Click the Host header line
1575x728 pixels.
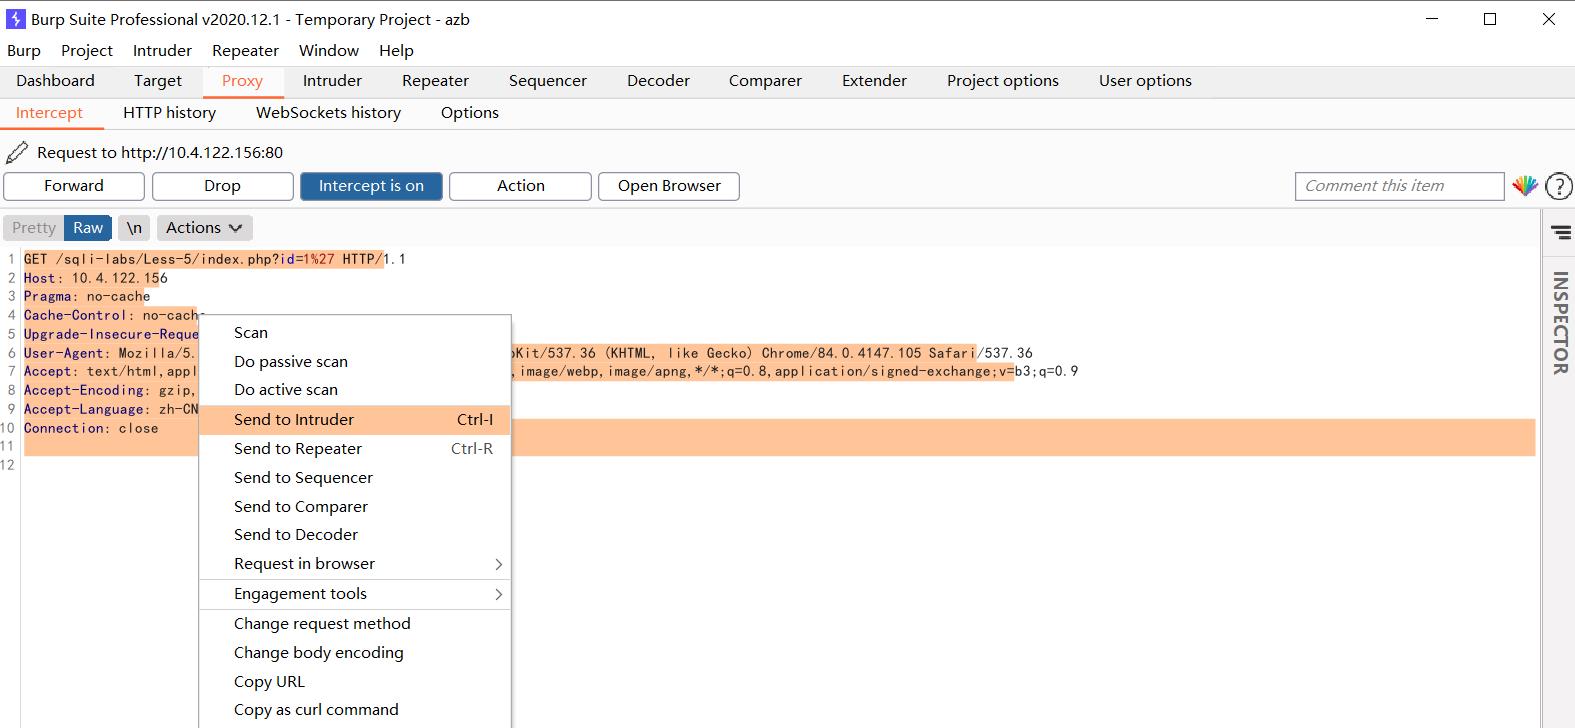tap(96, 278)
